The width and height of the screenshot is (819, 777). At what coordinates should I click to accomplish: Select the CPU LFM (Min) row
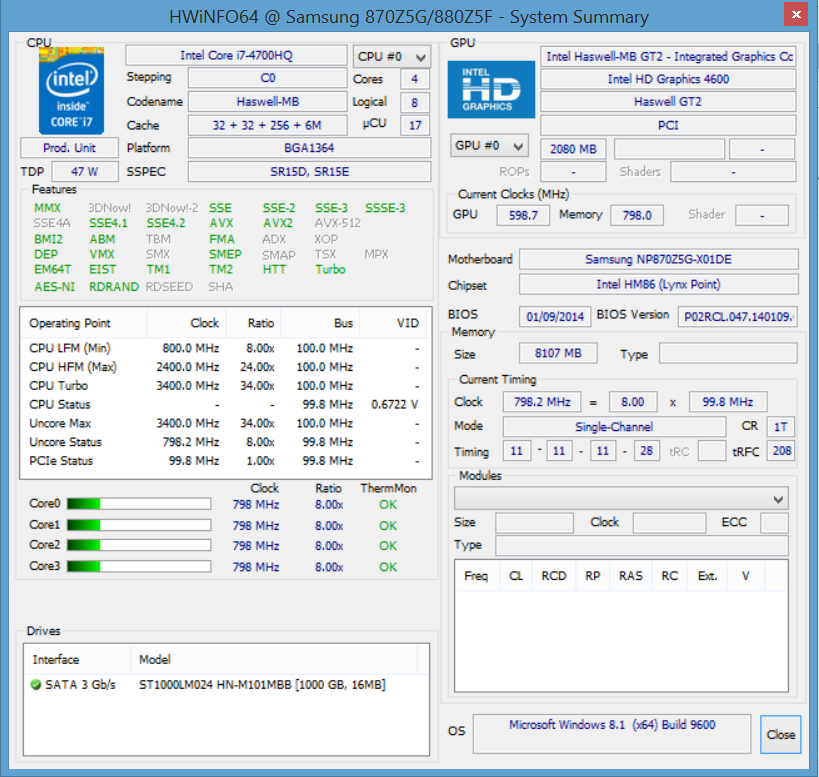[x=225, y=348]
